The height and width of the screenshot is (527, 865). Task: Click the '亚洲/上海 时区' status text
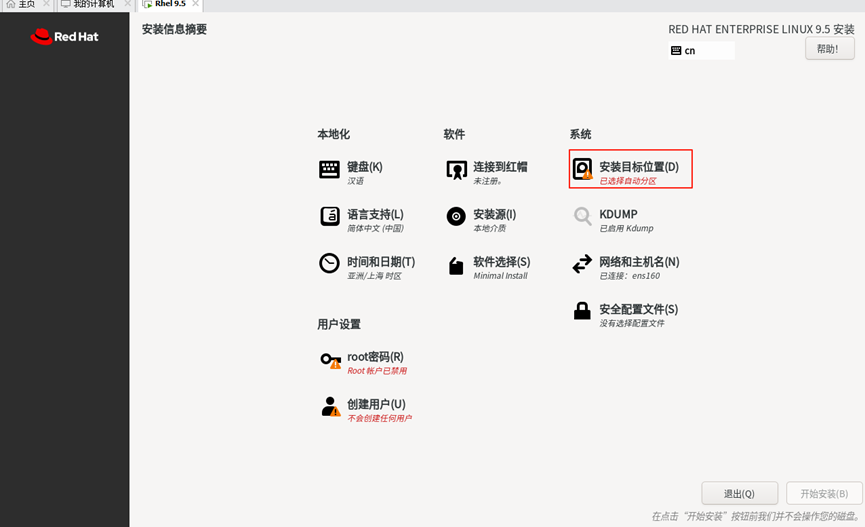tap(374, 276)
